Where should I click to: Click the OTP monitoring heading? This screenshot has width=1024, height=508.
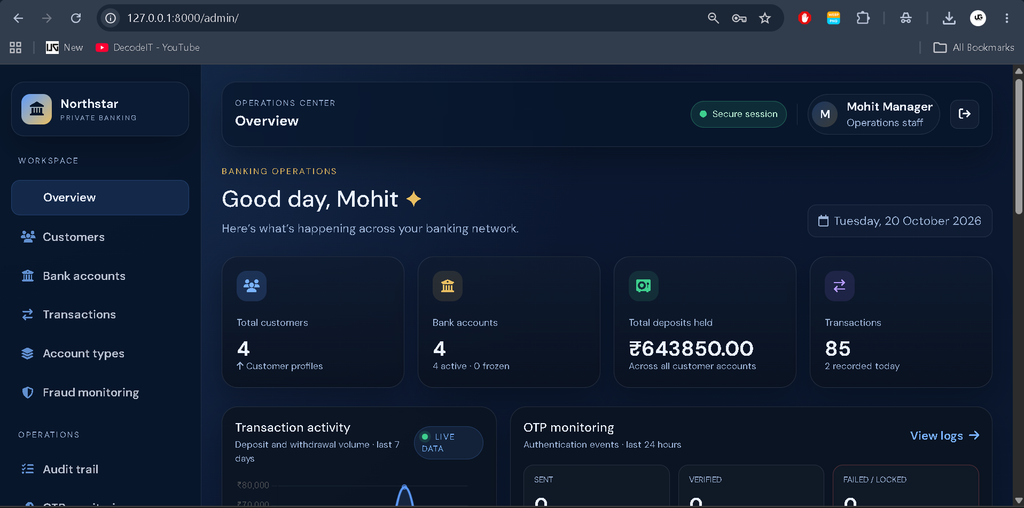(569, 428)
